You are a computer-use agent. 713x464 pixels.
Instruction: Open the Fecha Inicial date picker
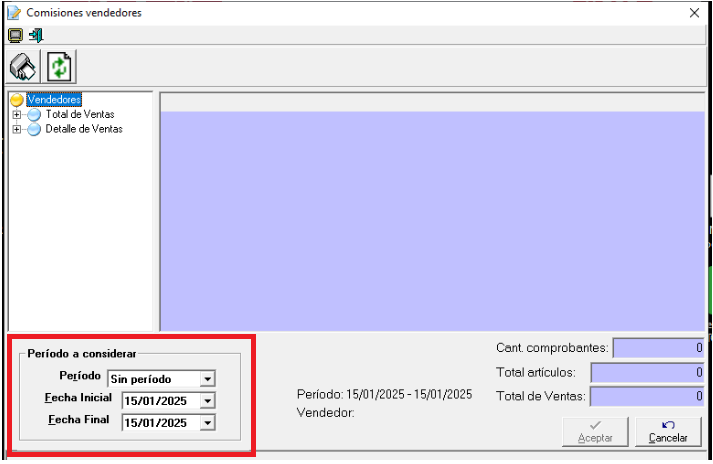coord(207,401)
